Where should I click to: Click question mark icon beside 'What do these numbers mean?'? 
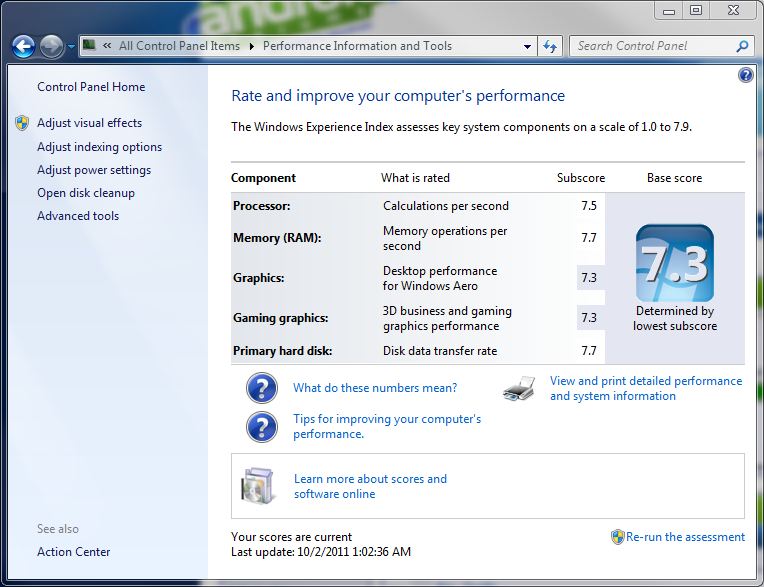click(261, 388)
